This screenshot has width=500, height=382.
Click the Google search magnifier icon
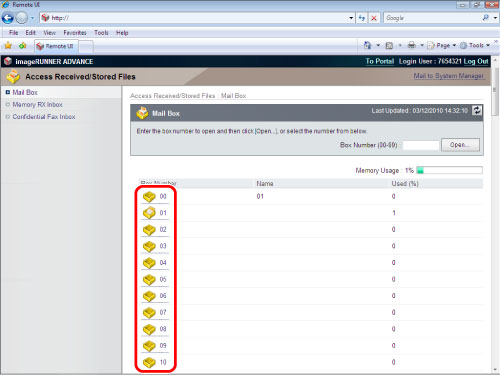coord(486,18)
